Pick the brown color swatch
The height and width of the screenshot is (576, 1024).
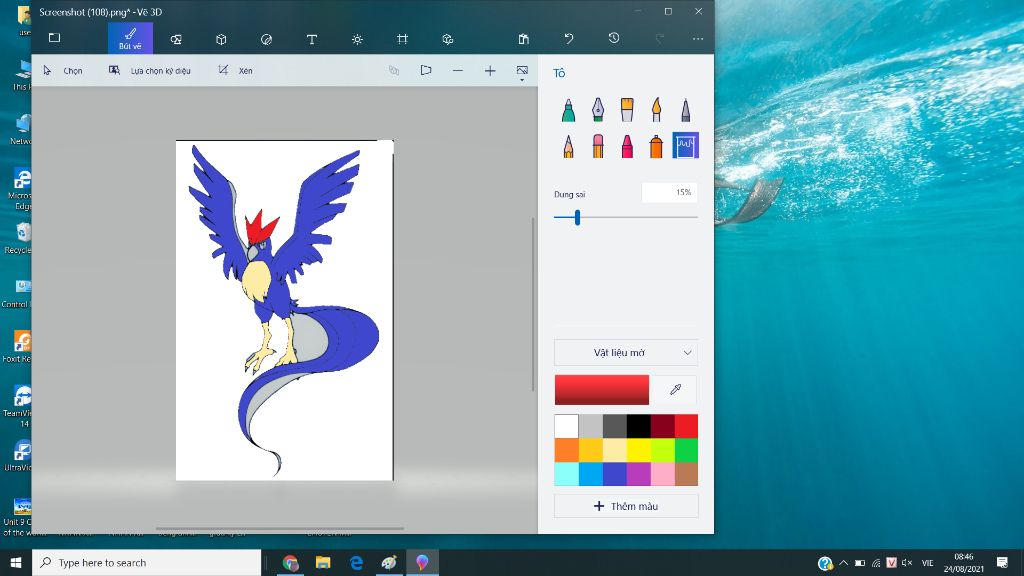(x=686, y=473)
